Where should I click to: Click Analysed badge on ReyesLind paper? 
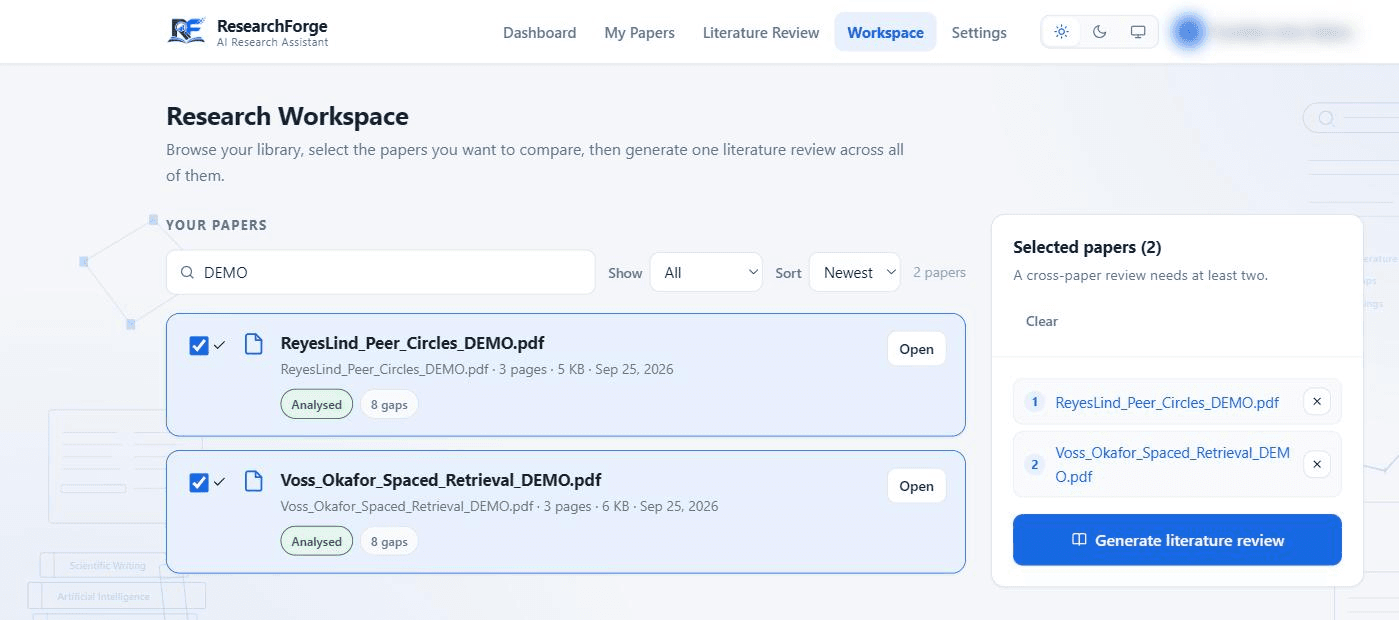tap(317, 405)
